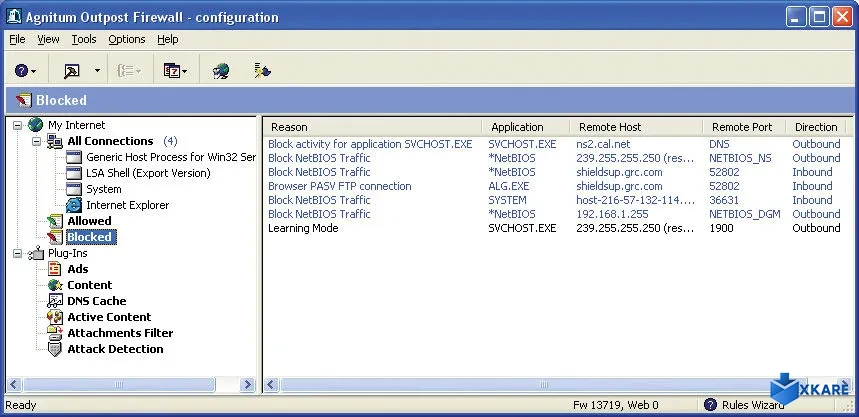Open the help icon dropdown arrow
859x417 pixels.
click(34, 71)
